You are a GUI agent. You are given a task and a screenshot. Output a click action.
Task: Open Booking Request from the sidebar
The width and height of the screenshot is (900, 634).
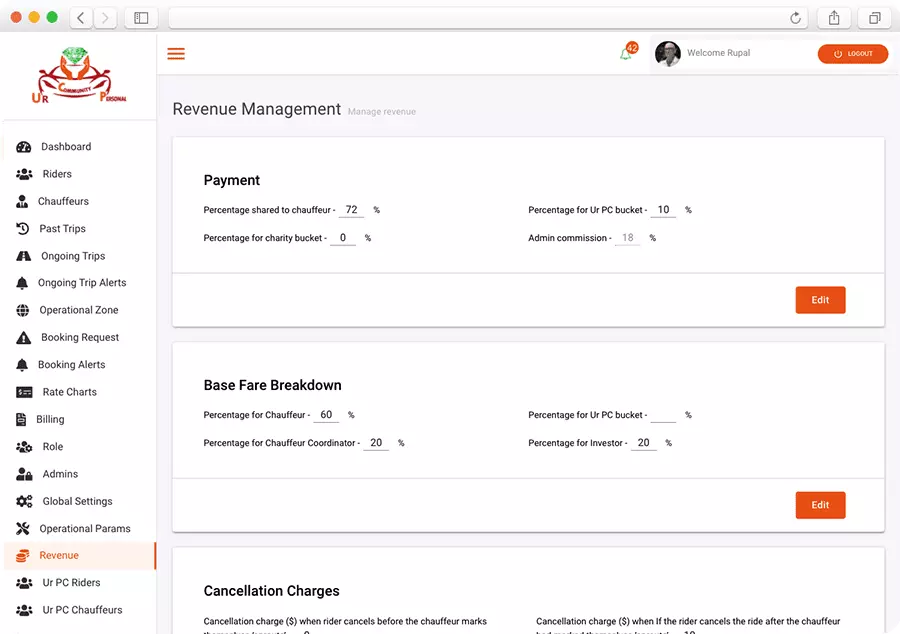pos(79,337)
